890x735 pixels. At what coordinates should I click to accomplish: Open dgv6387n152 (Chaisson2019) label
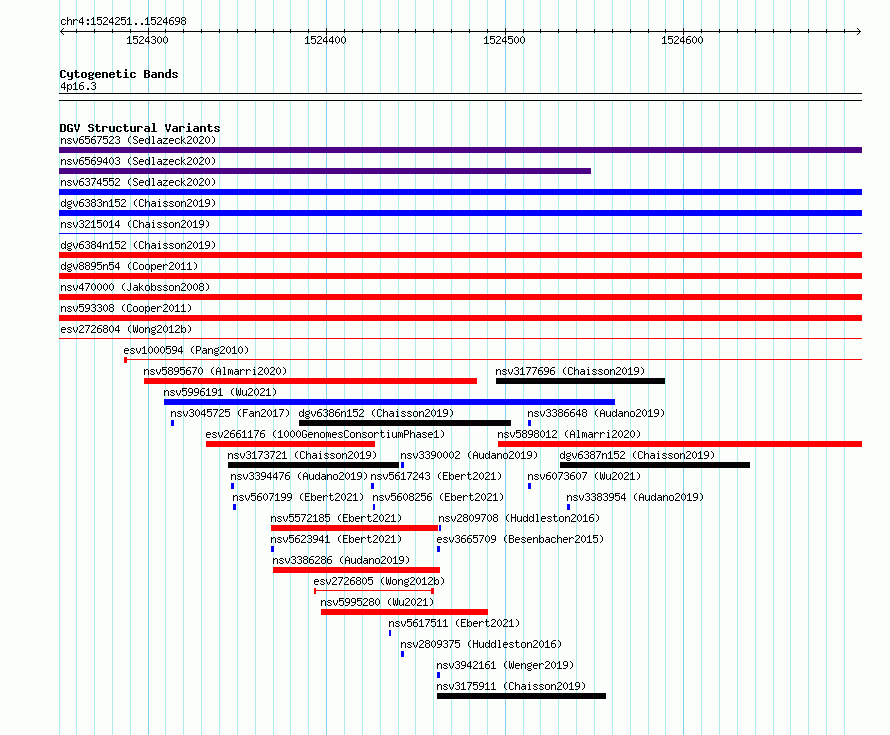click(x=637, y=455)
